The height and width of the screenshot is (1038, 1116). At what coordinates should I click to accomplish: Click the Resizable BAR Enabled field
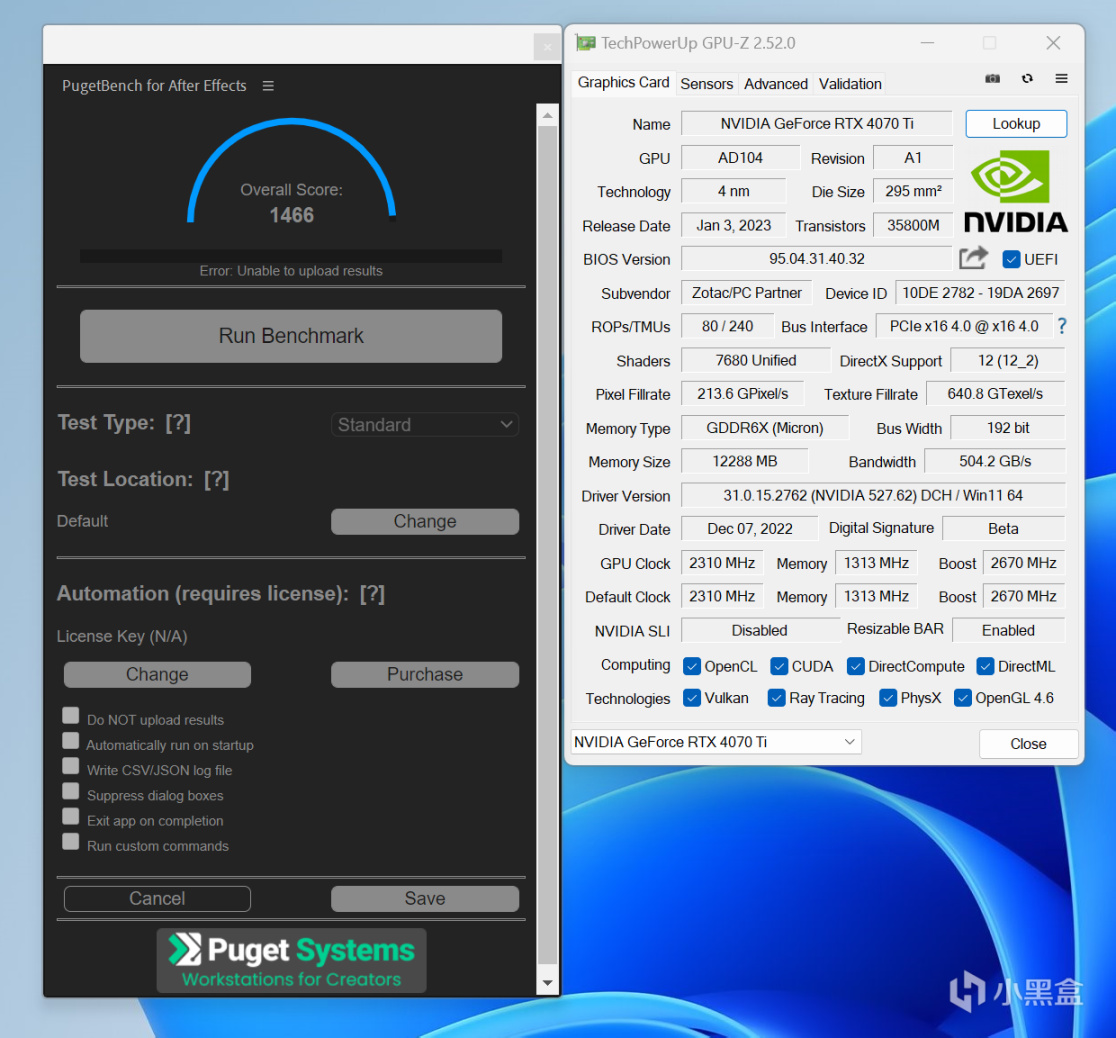tap(1009, 630)
